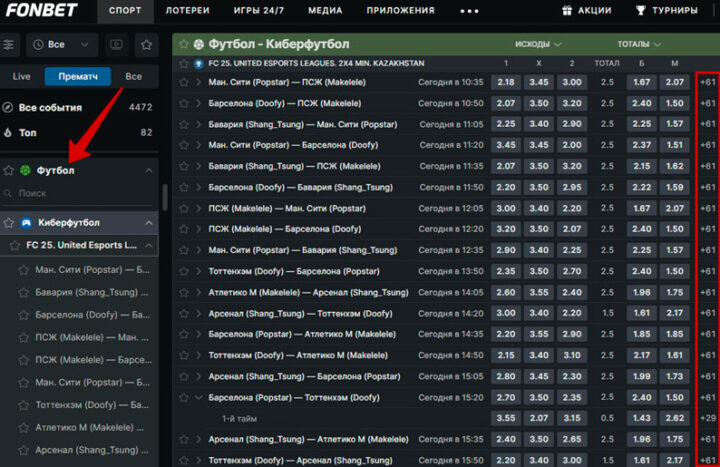
Task: Star the Барселона (Doofy) — ПСЖ (Makelele) match
Action: [x=183, y=103]
